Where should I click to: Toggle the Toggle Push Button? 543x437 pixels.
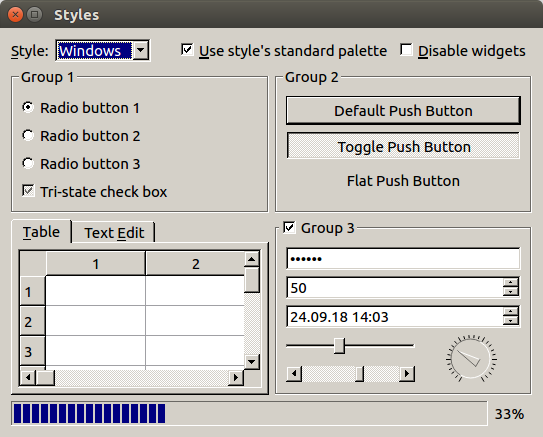403,146
